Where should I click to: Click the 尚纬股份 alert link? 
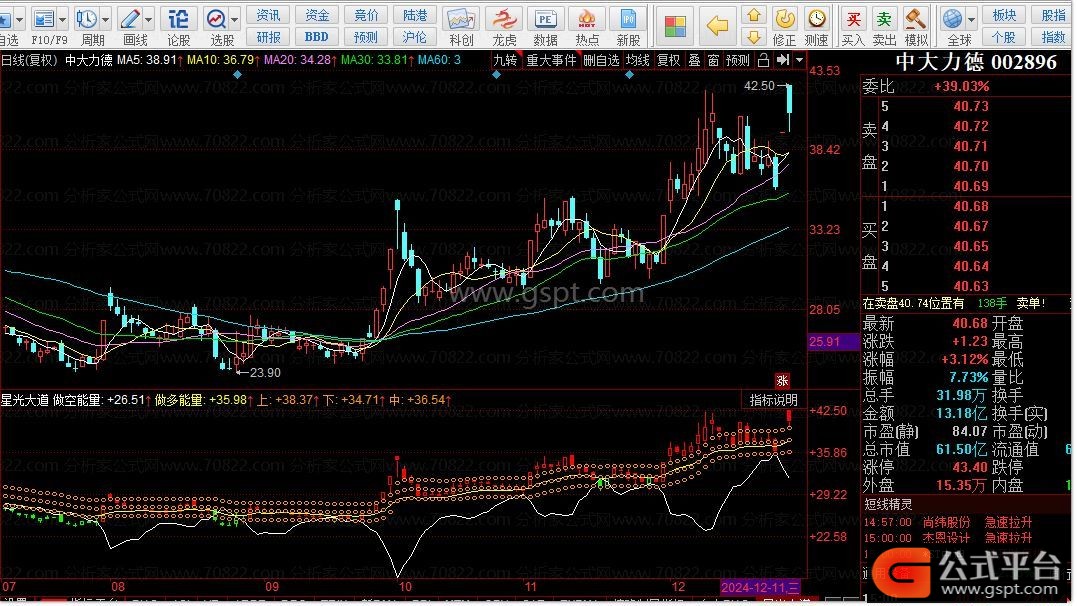tap(946, 522)
